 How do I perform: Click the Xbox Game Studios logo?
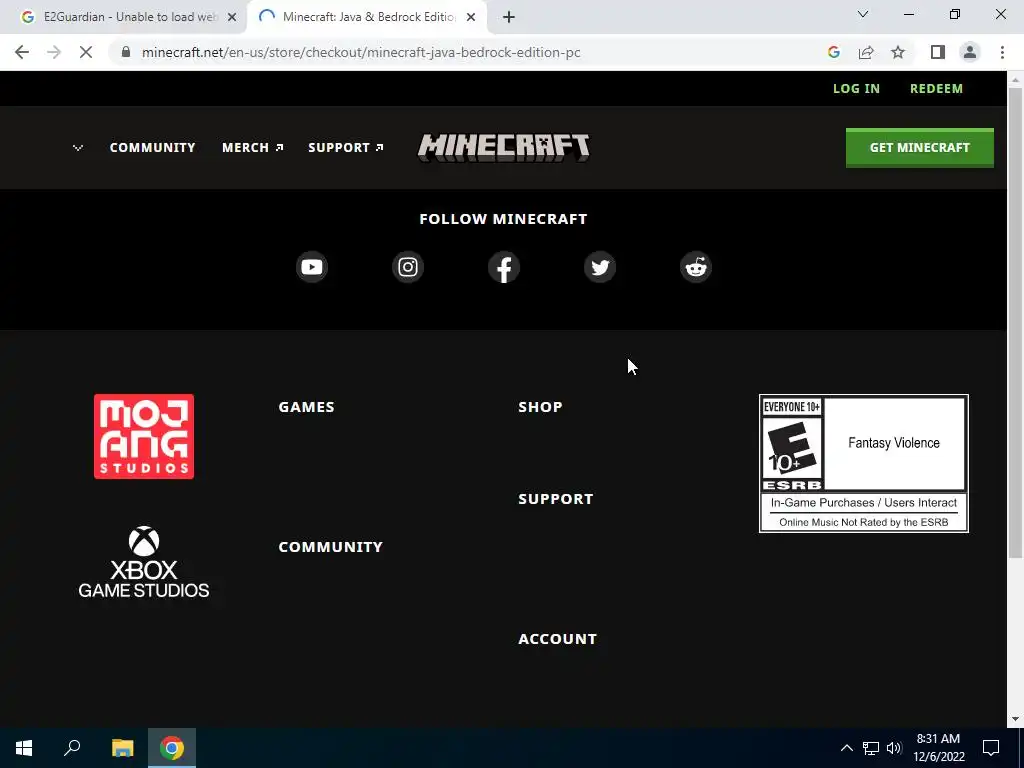pos(144,562)
